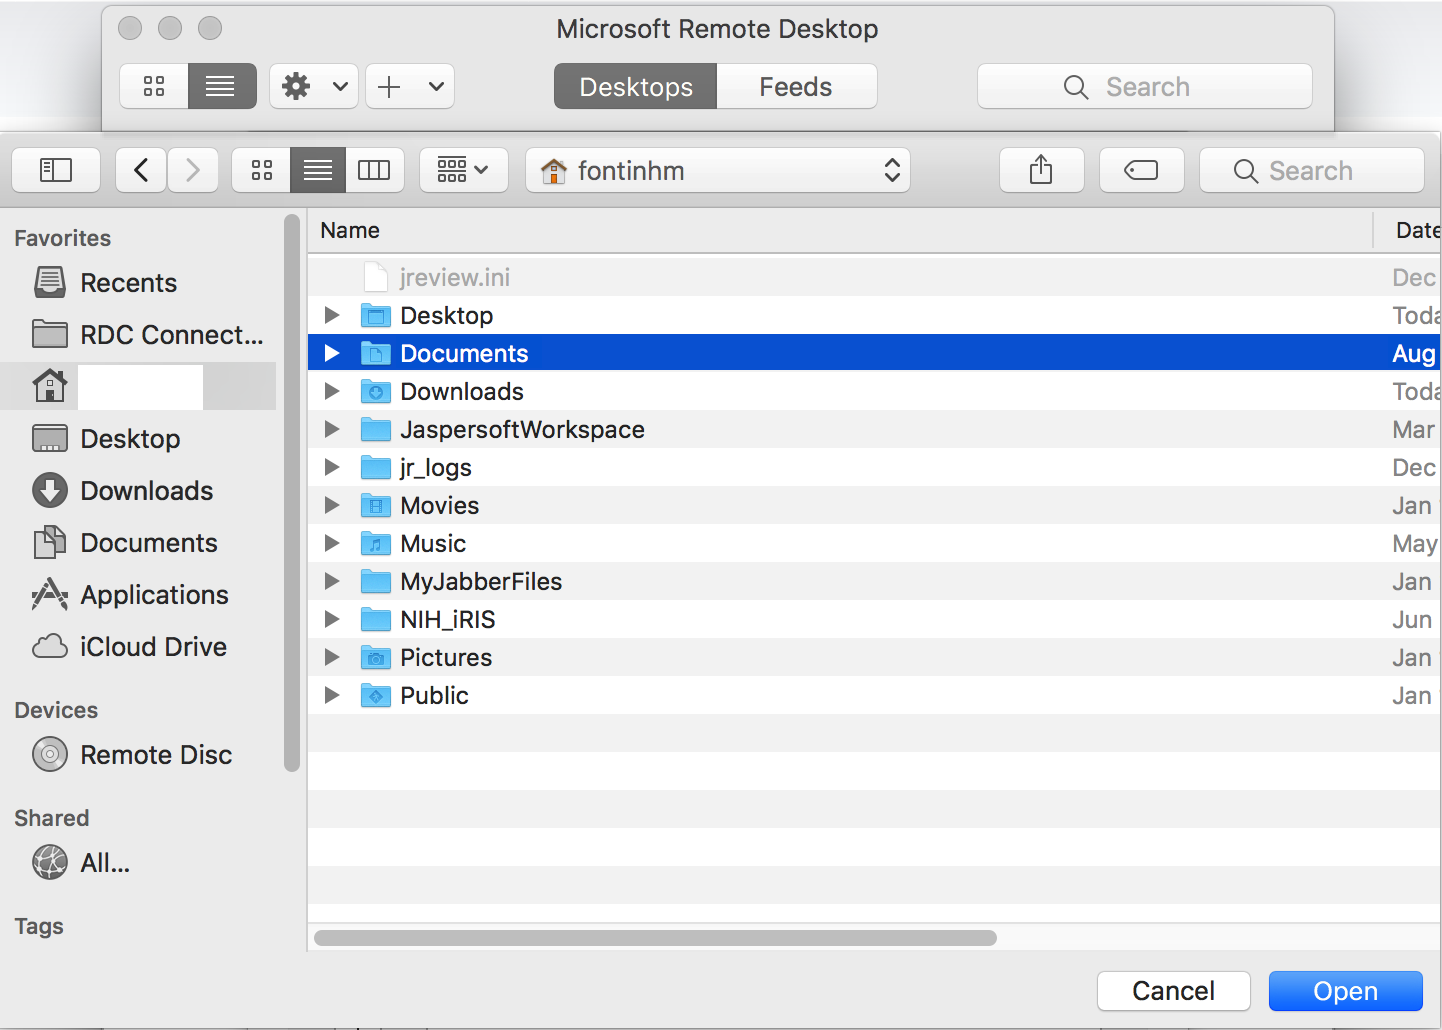Click the sidebar vertical scrollbar
The image size is (1442, 1030).
tap(292, 493)
